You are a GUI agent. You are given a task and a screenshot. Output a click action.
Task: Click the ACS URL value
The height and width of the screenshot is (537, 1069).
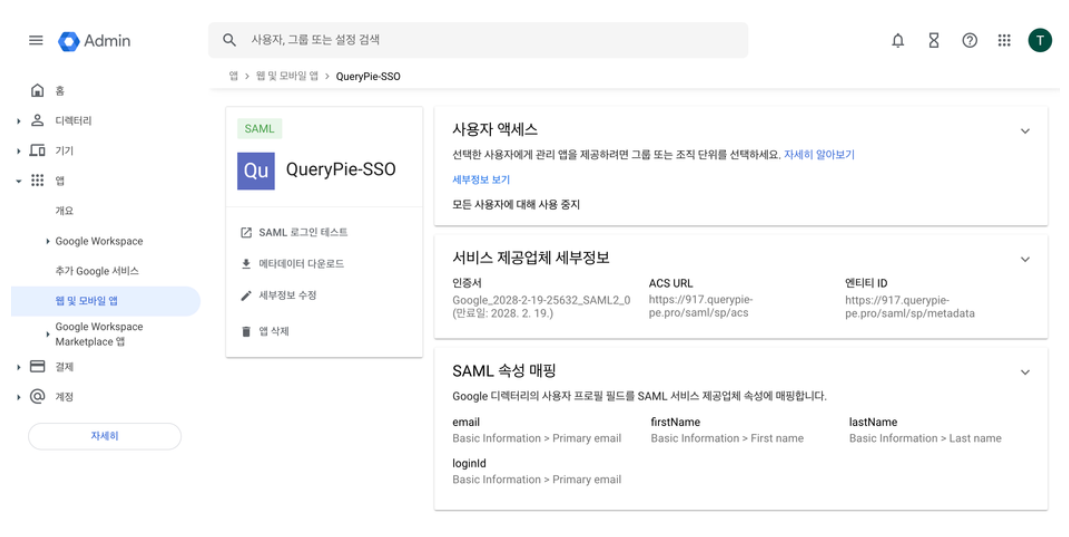point(701,307)
